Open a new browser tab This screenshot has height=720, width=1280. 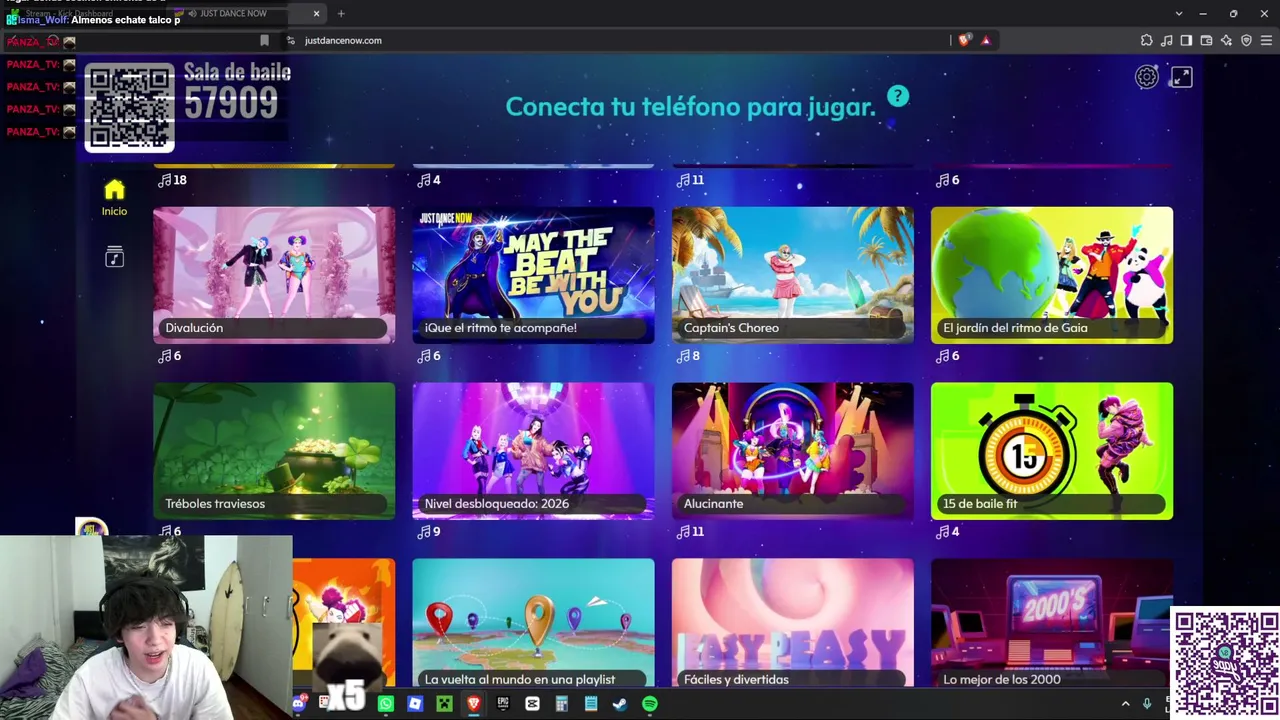pyautogui.click(x=341, y=13)
